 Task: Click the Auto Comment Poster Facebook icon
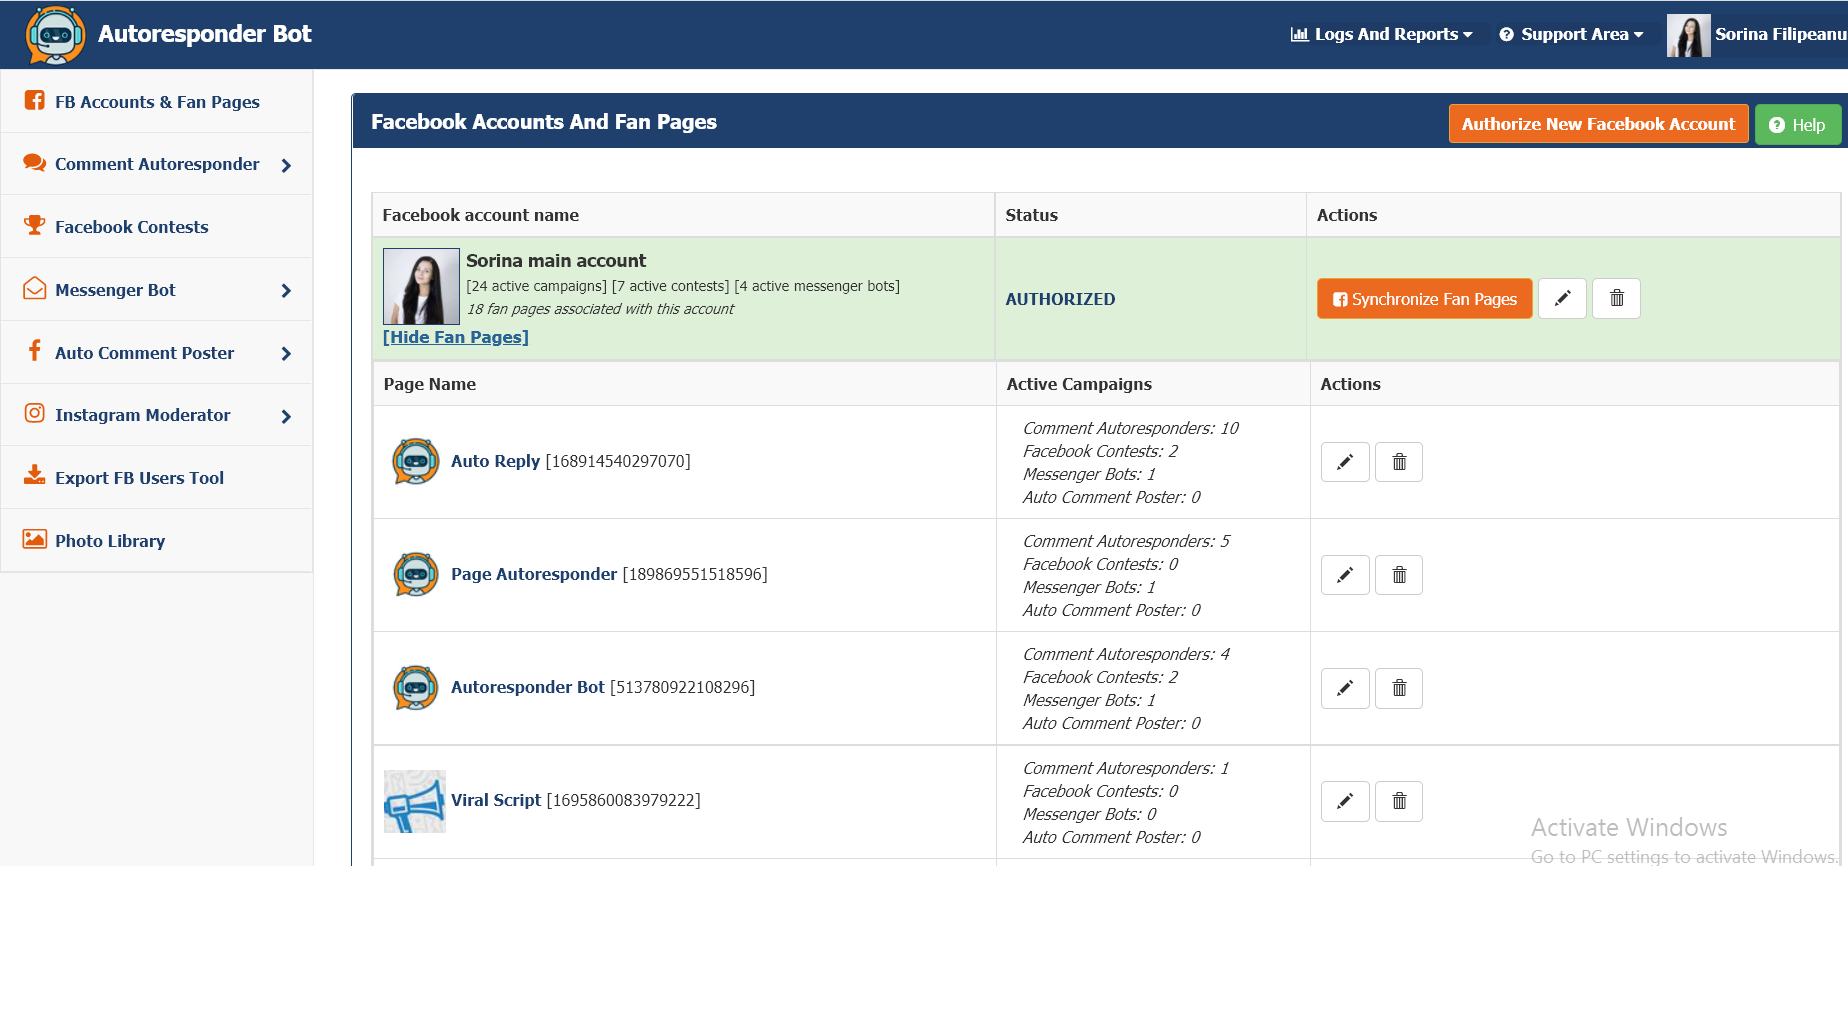(x=35, y=351)
